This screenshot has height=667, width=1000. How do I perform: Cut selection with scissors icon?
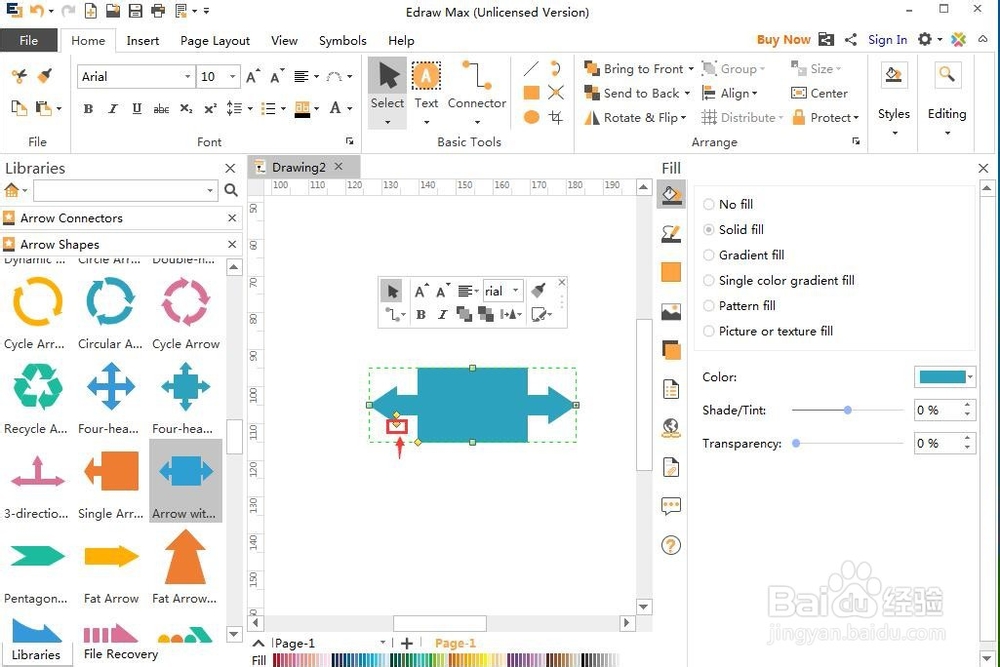[x=19, y=76]
